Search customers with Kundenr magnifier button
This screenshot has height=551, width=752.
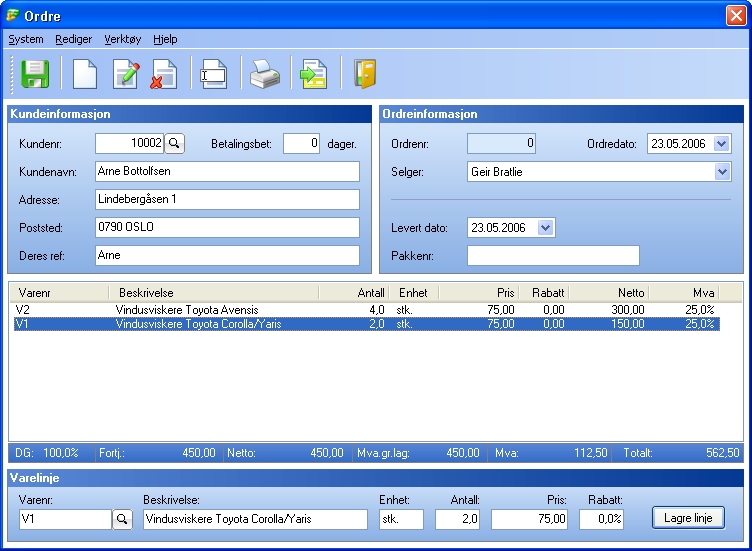coord(175,144)
